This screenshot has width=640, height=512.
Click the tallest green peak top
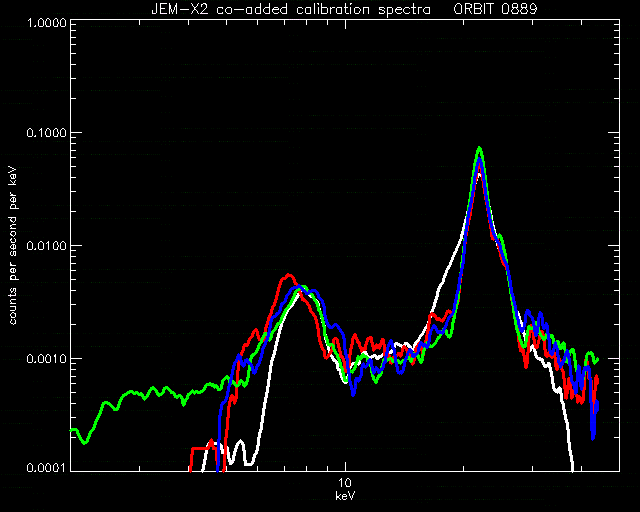coord(480,149)
